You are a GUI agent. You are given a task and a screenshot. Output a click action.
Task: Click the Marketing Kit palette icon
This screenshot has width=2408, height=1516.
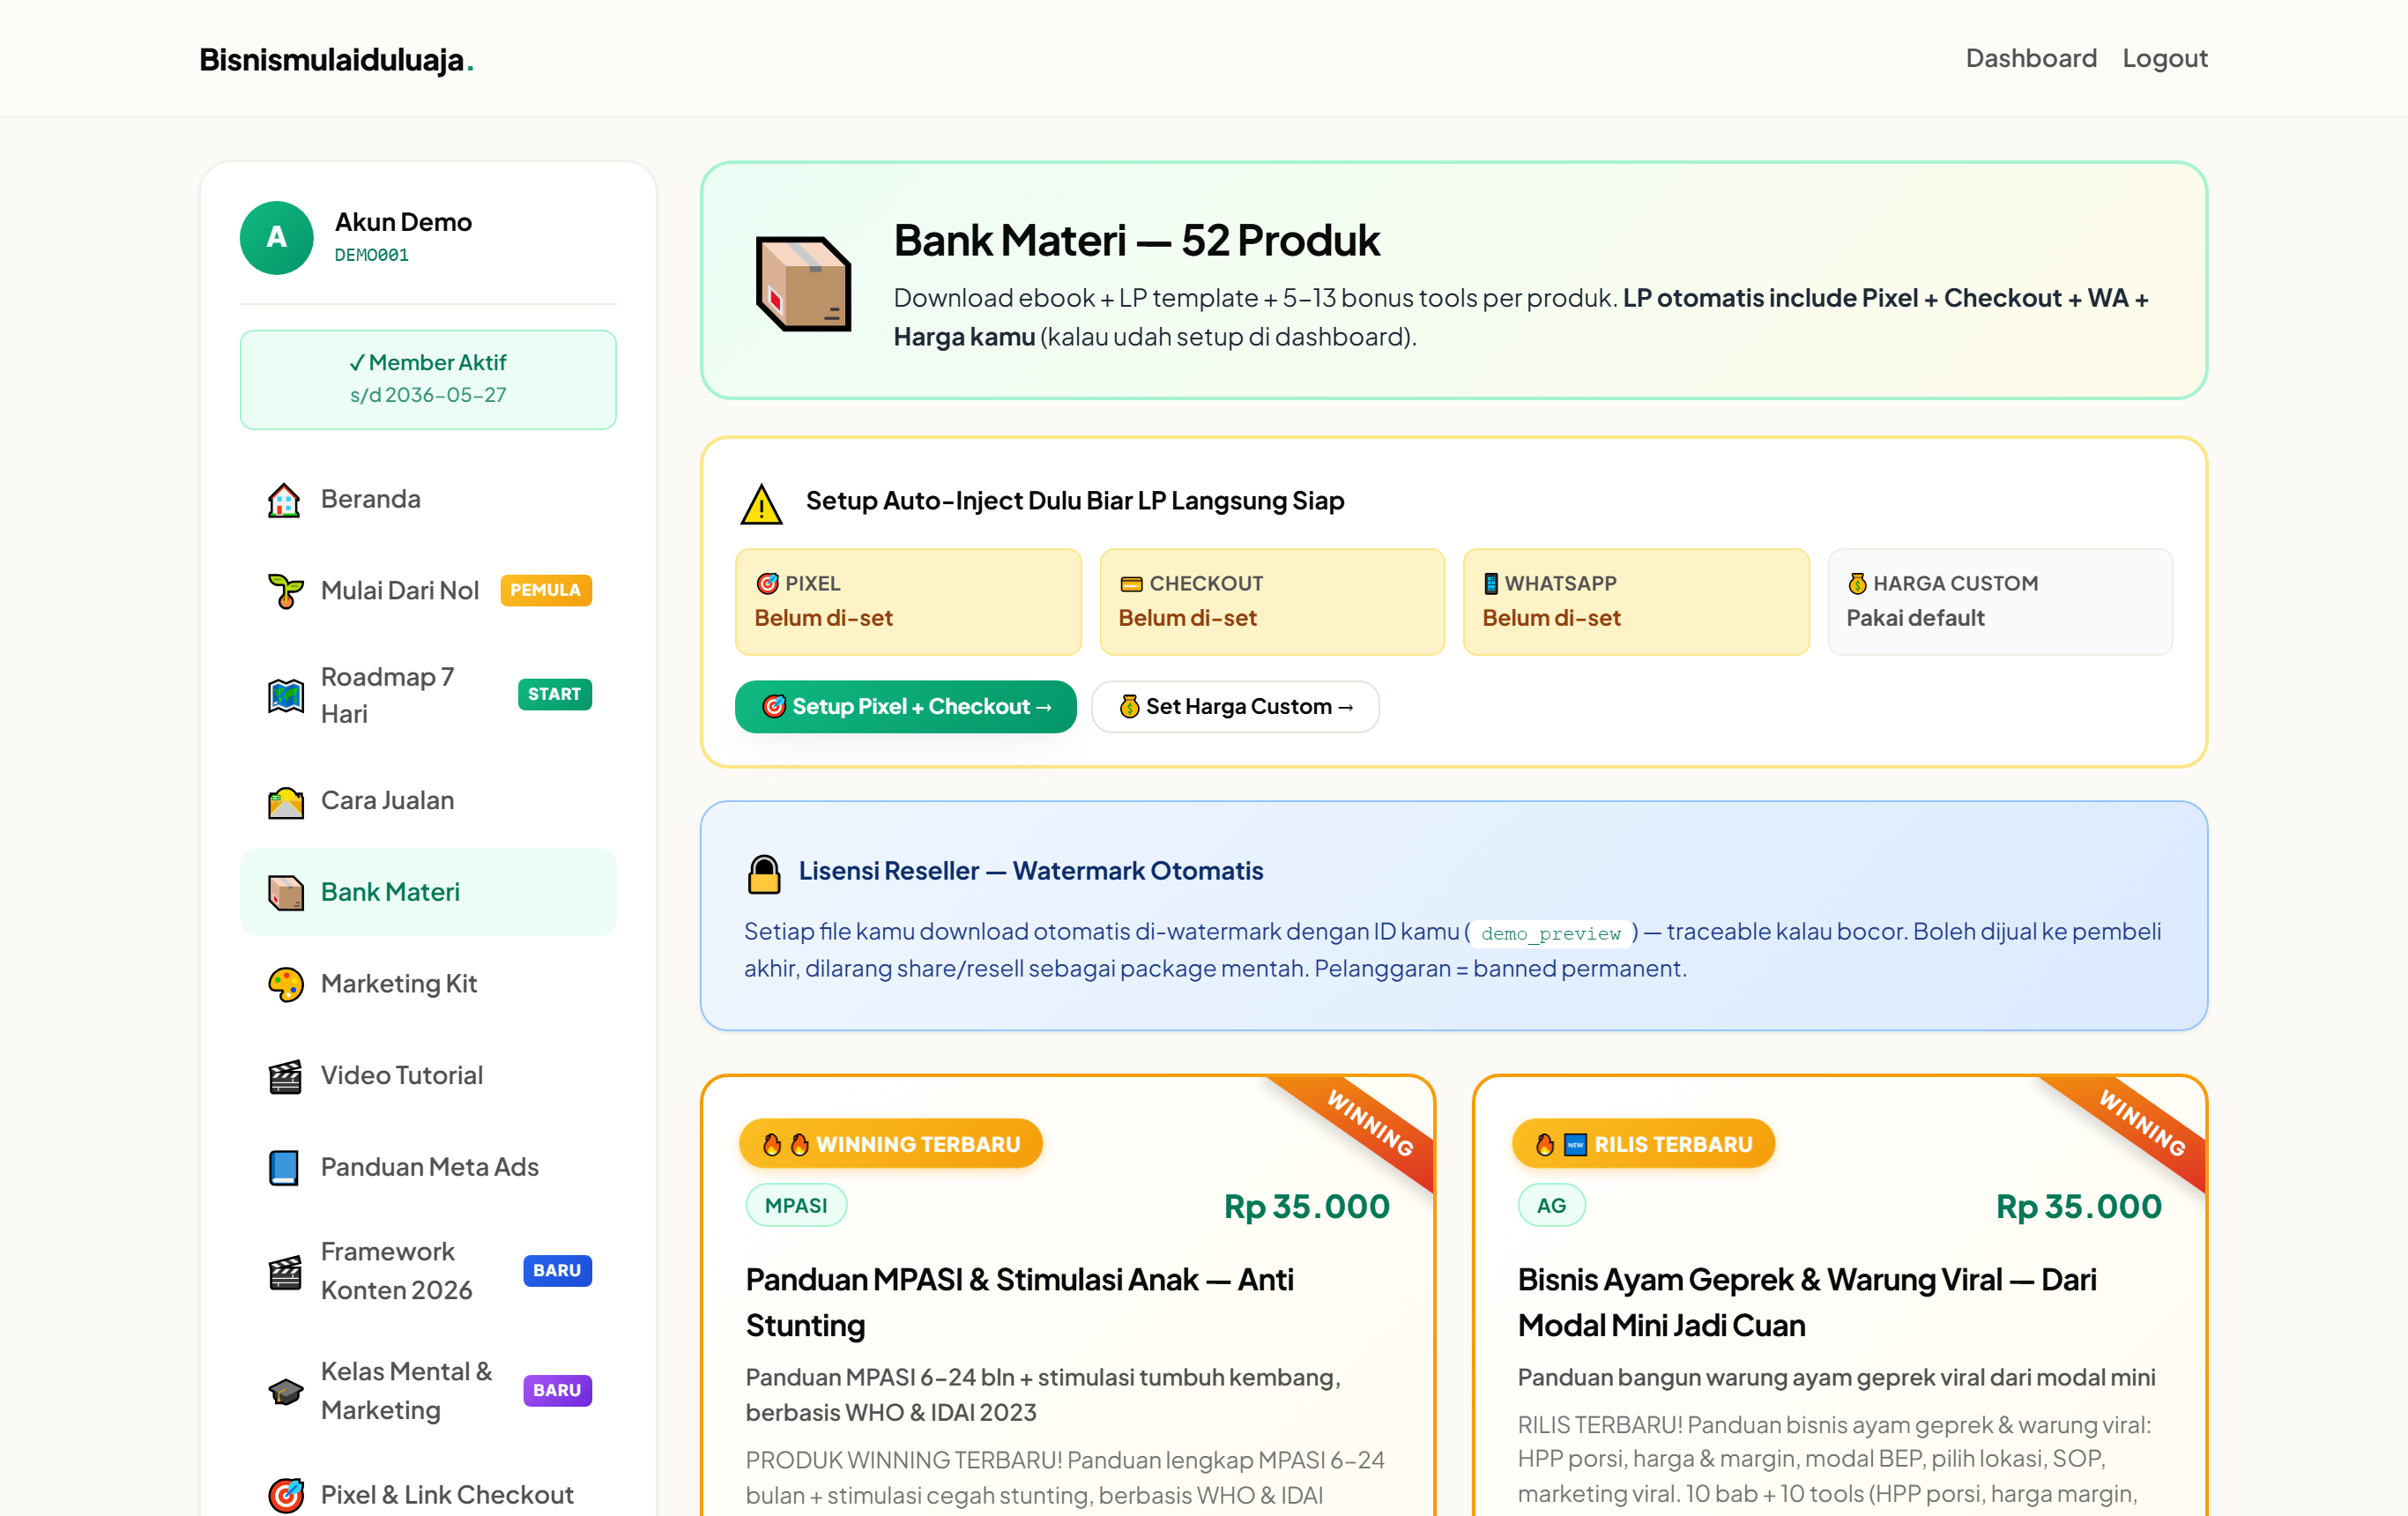tap(285, 984)
